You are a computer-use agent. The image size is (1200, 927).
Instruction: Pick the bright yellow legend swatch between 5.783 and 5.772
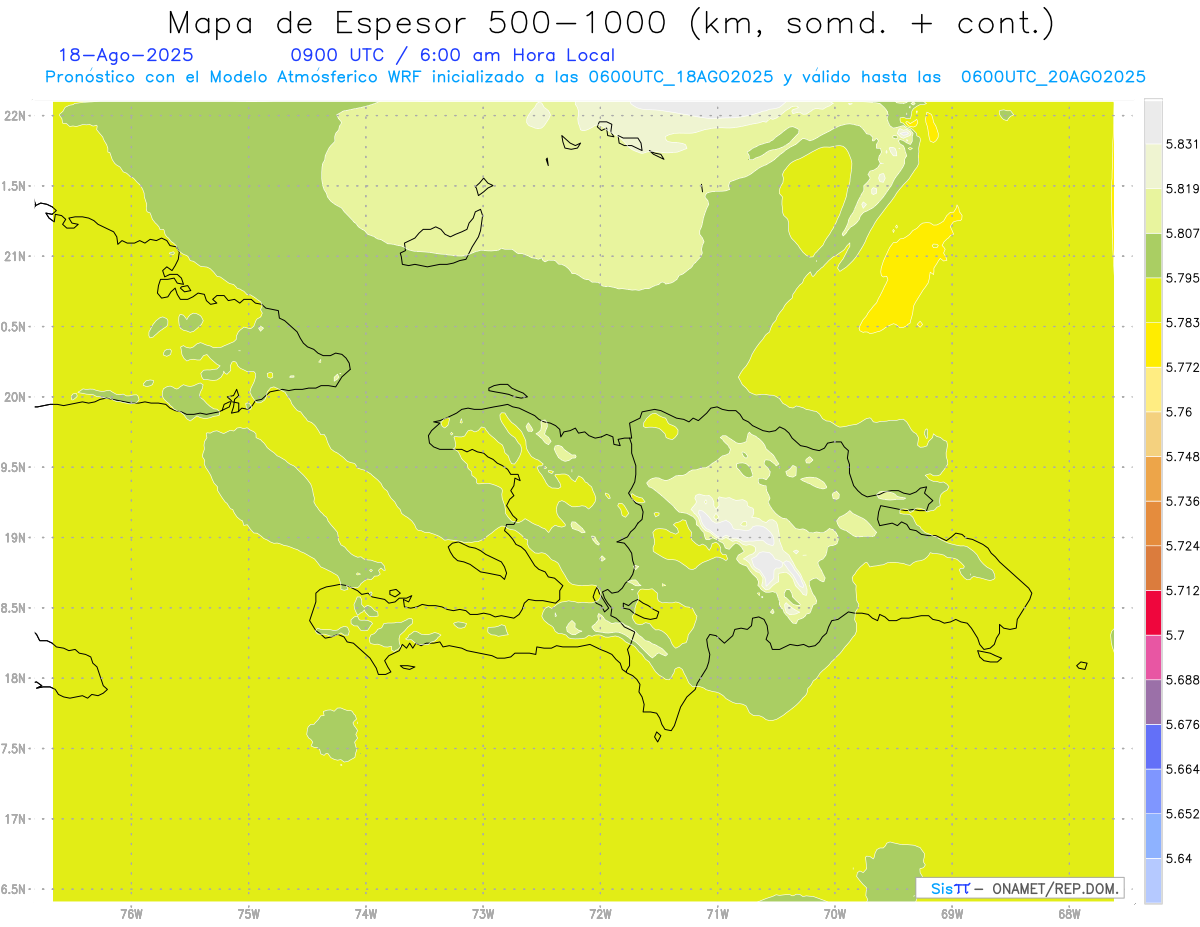[1153, 345]
